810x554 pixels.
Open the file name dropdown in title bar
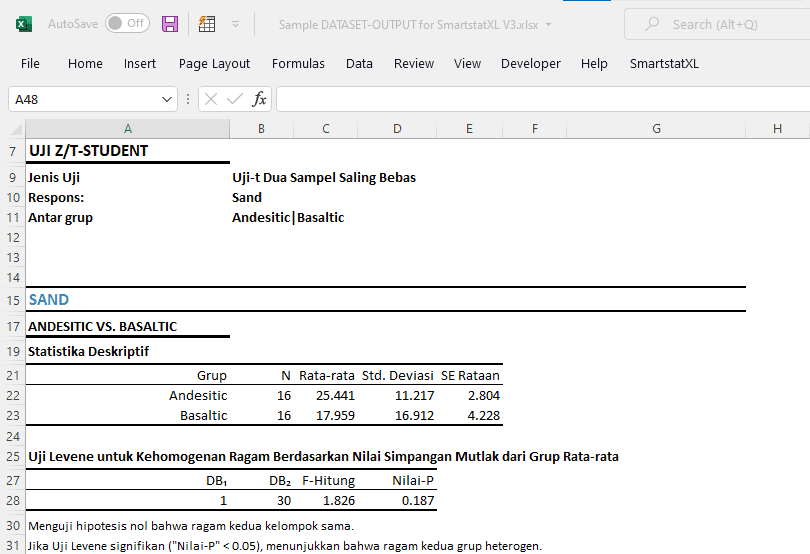point(549,24)
